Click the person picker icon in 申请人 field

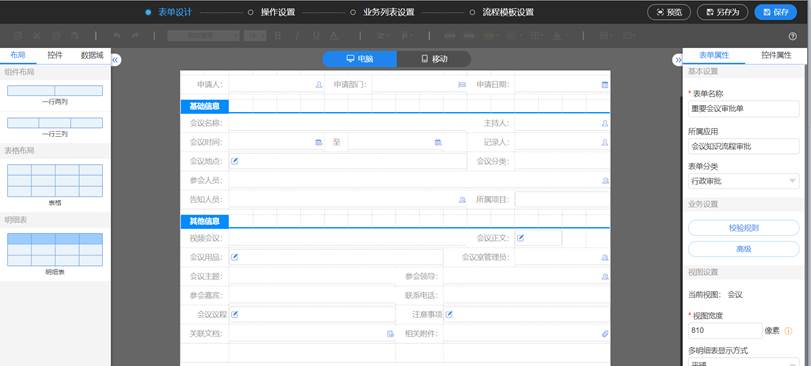(x=319, y=85)
